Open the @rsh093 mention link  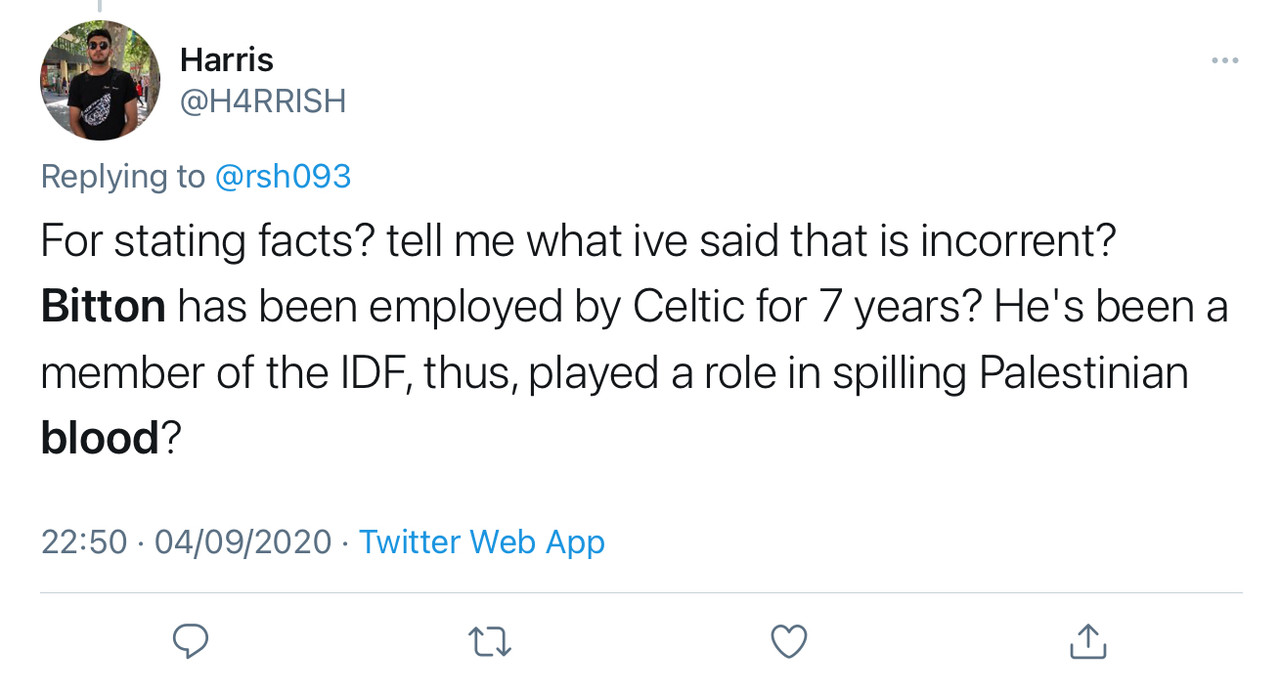(x=283, y=176)
